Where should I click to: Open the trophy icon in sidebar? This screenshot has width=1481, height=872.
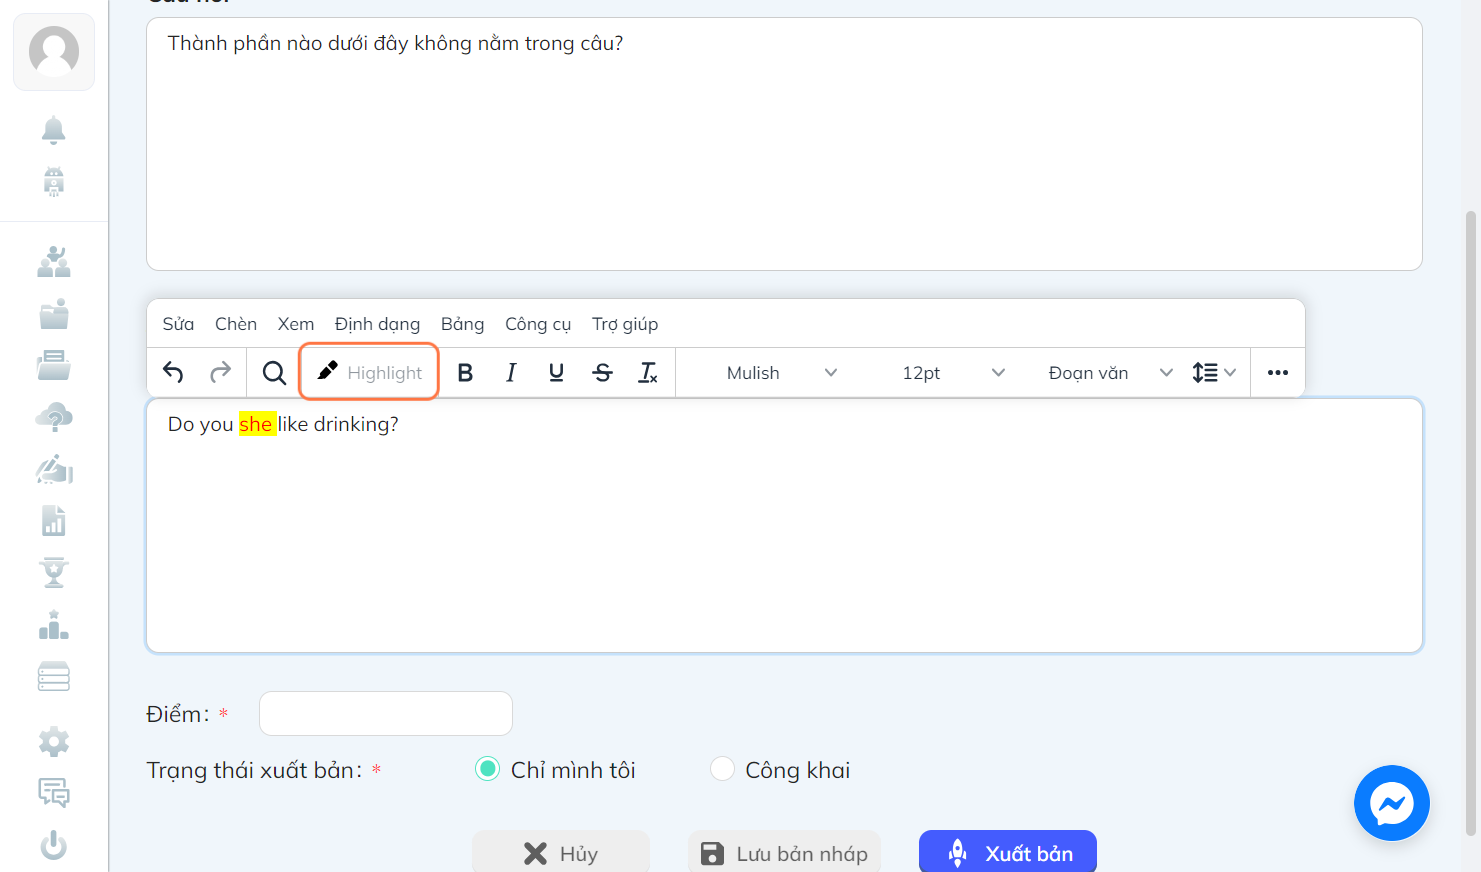pos(54,573)
